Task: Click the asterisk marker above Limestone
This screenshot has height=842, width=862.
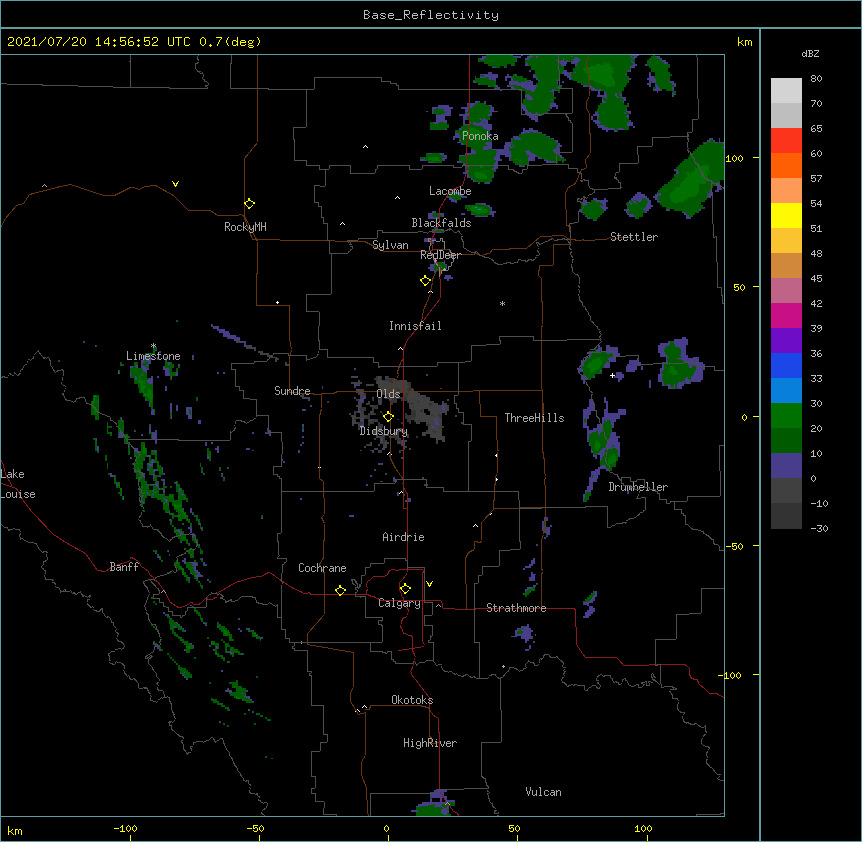Action: coord(153,346)
